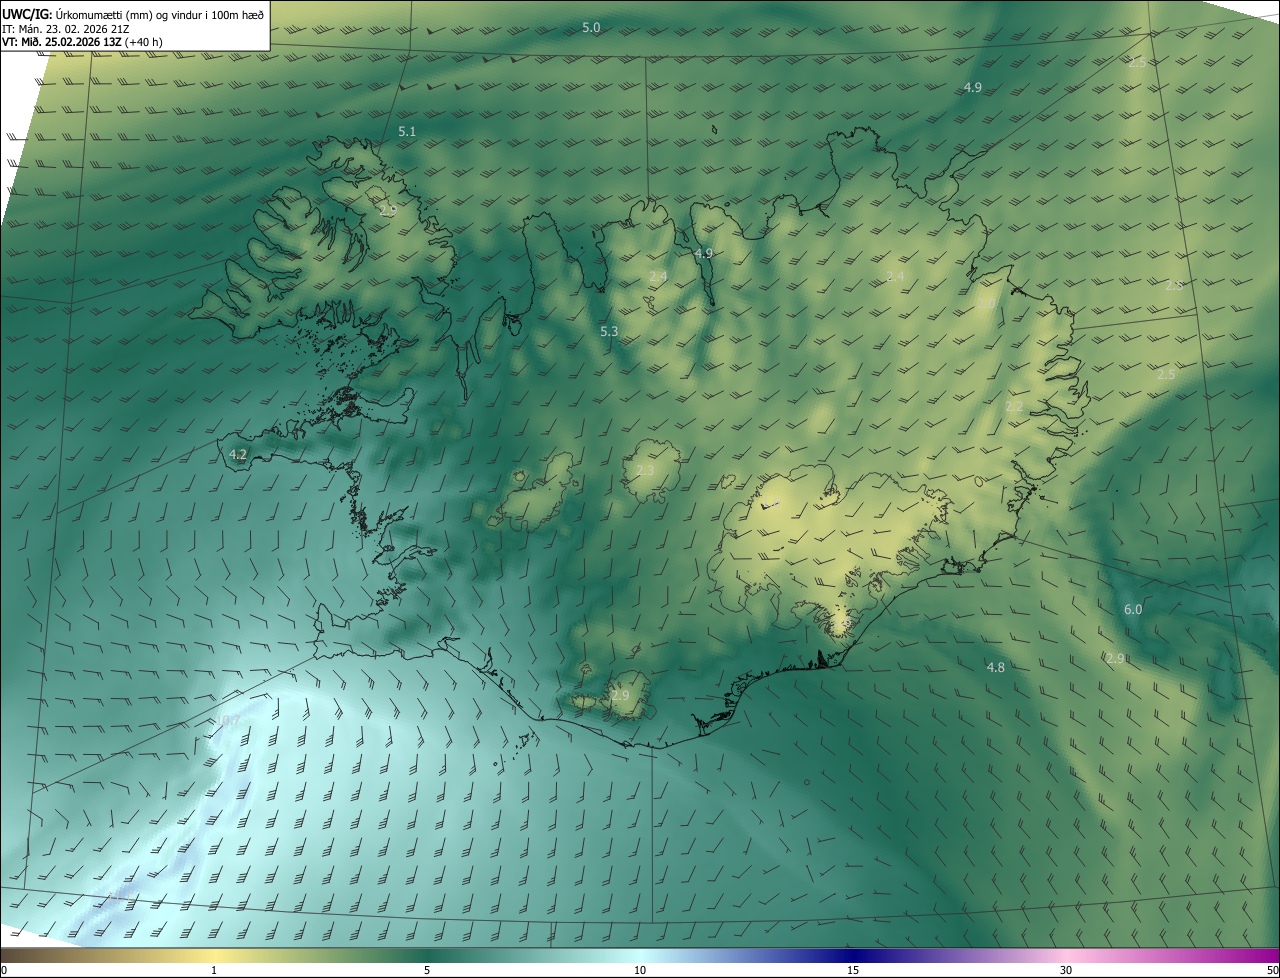Click the 6.0 value offshore southeast
Image resolution: width=1280 pixels, height=978 pixels.
1133,609
